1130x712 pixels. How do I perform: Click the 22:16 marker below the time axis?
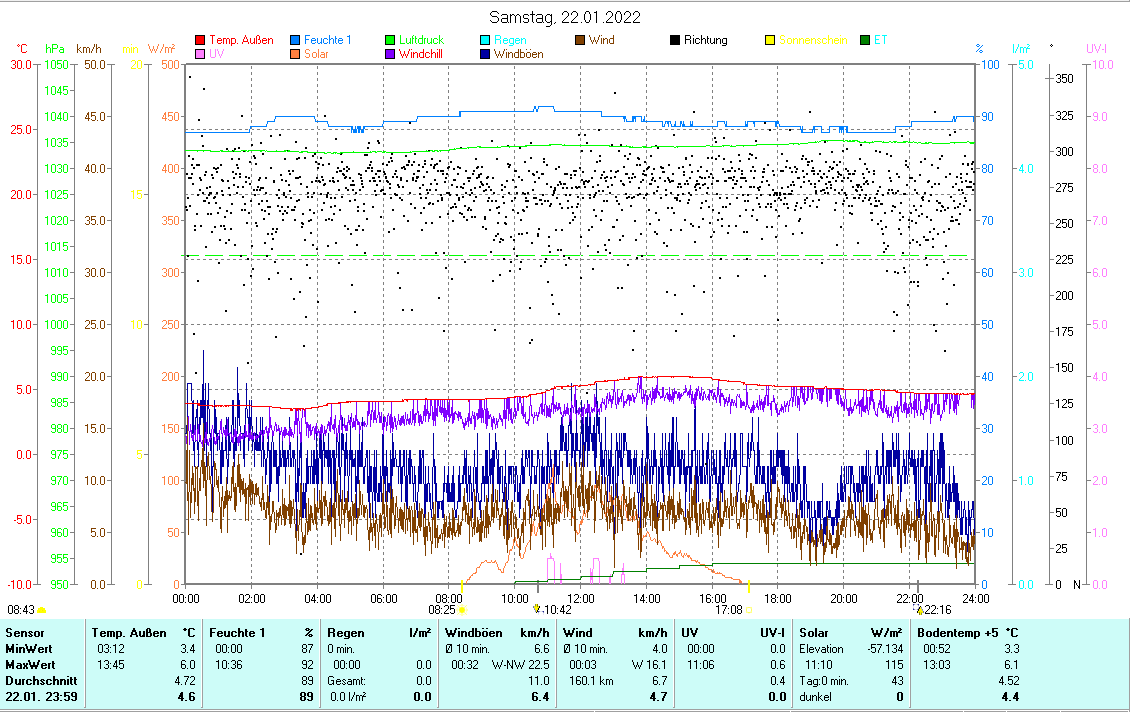click(x=920, y=609)
